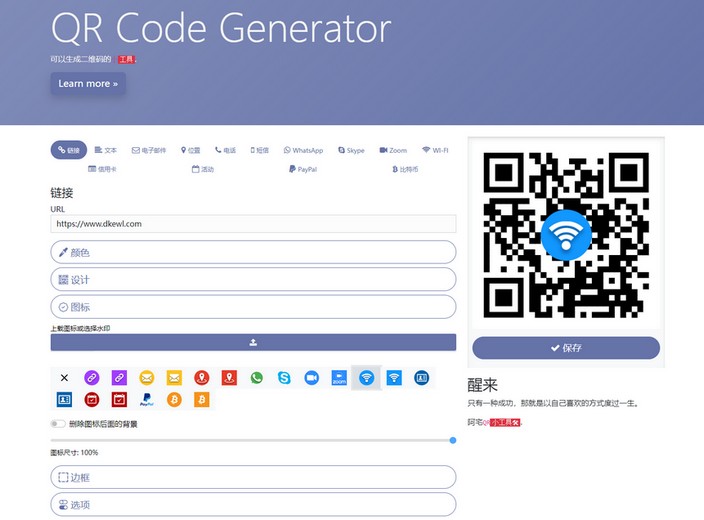
Task: Switch to the 电子邮件 email tab
Action: (x=149, y=150)
